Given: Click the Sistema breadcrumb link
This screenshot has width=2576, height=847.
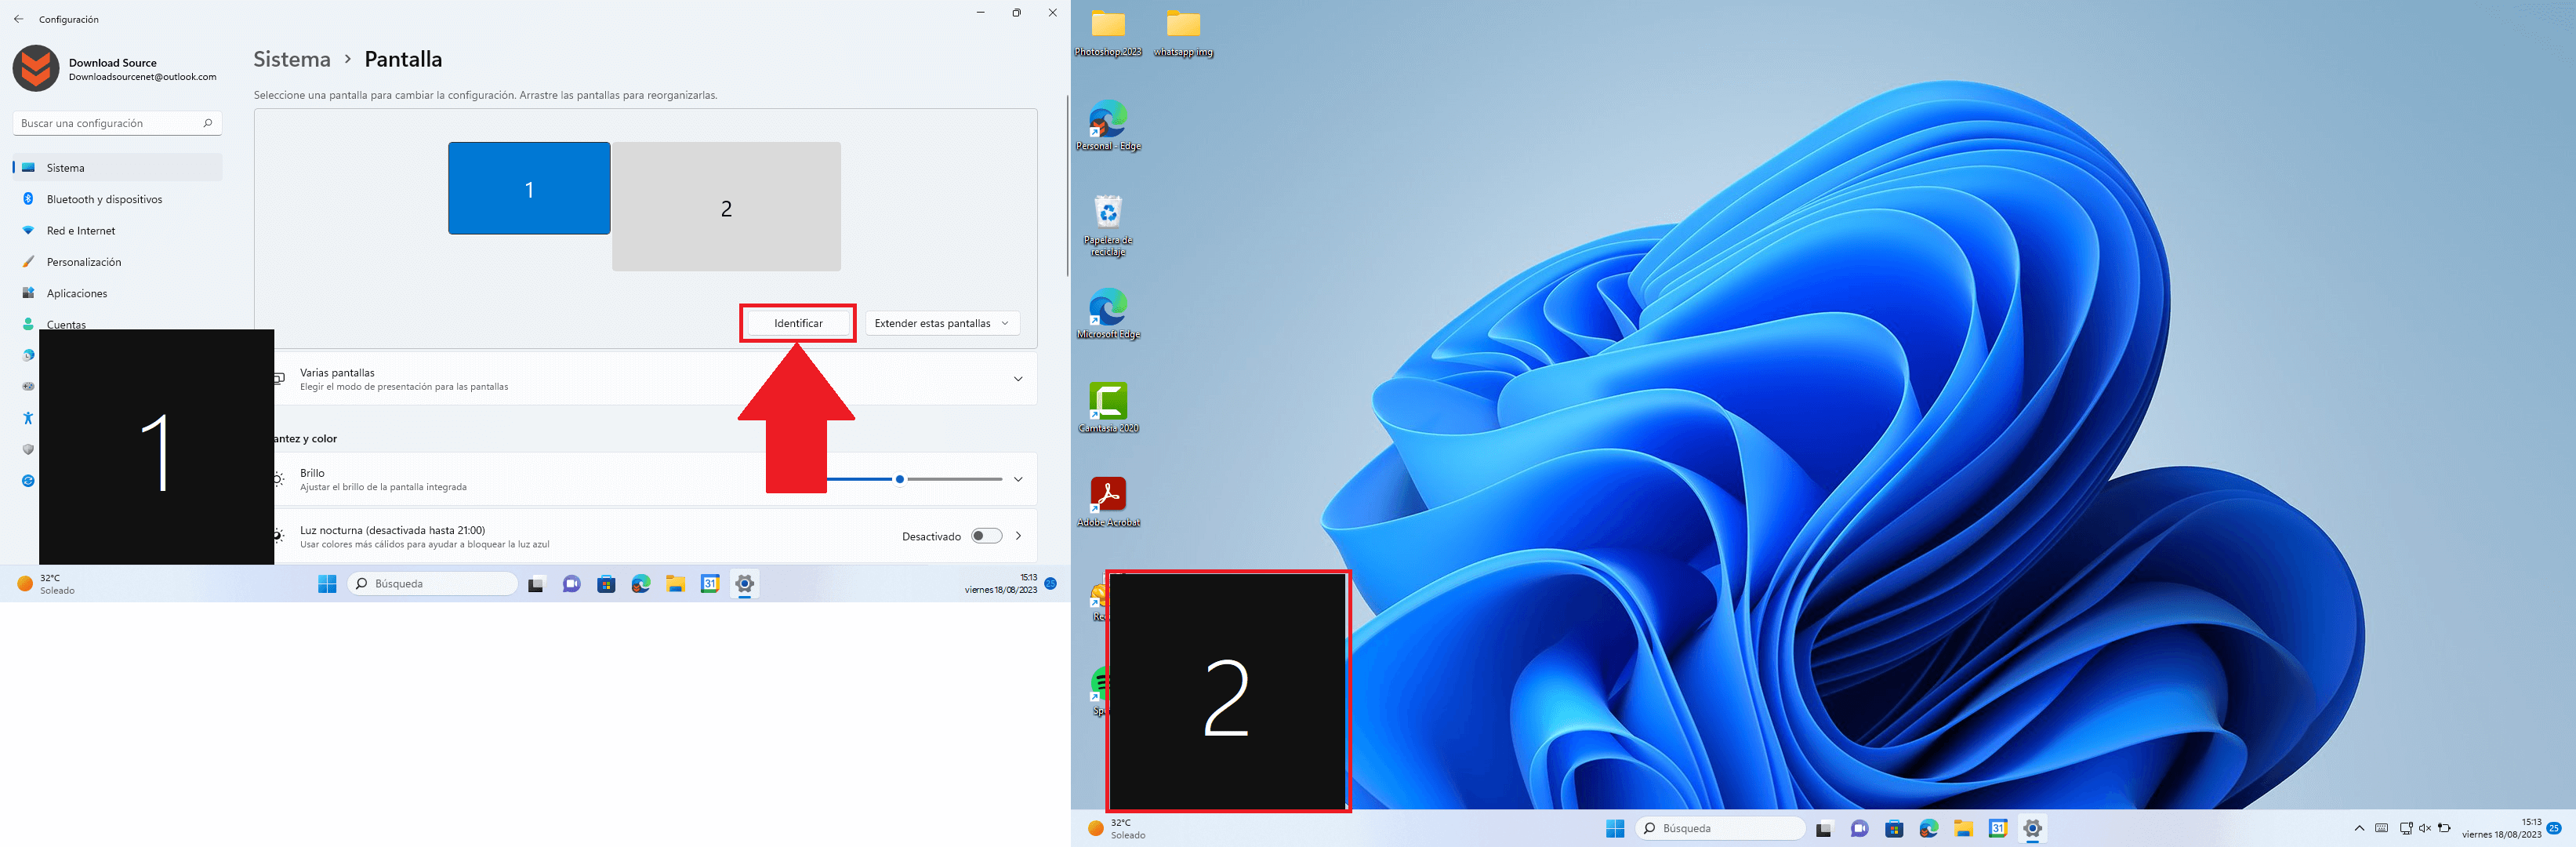Looking at the screenshot, I should pos(292,59).
